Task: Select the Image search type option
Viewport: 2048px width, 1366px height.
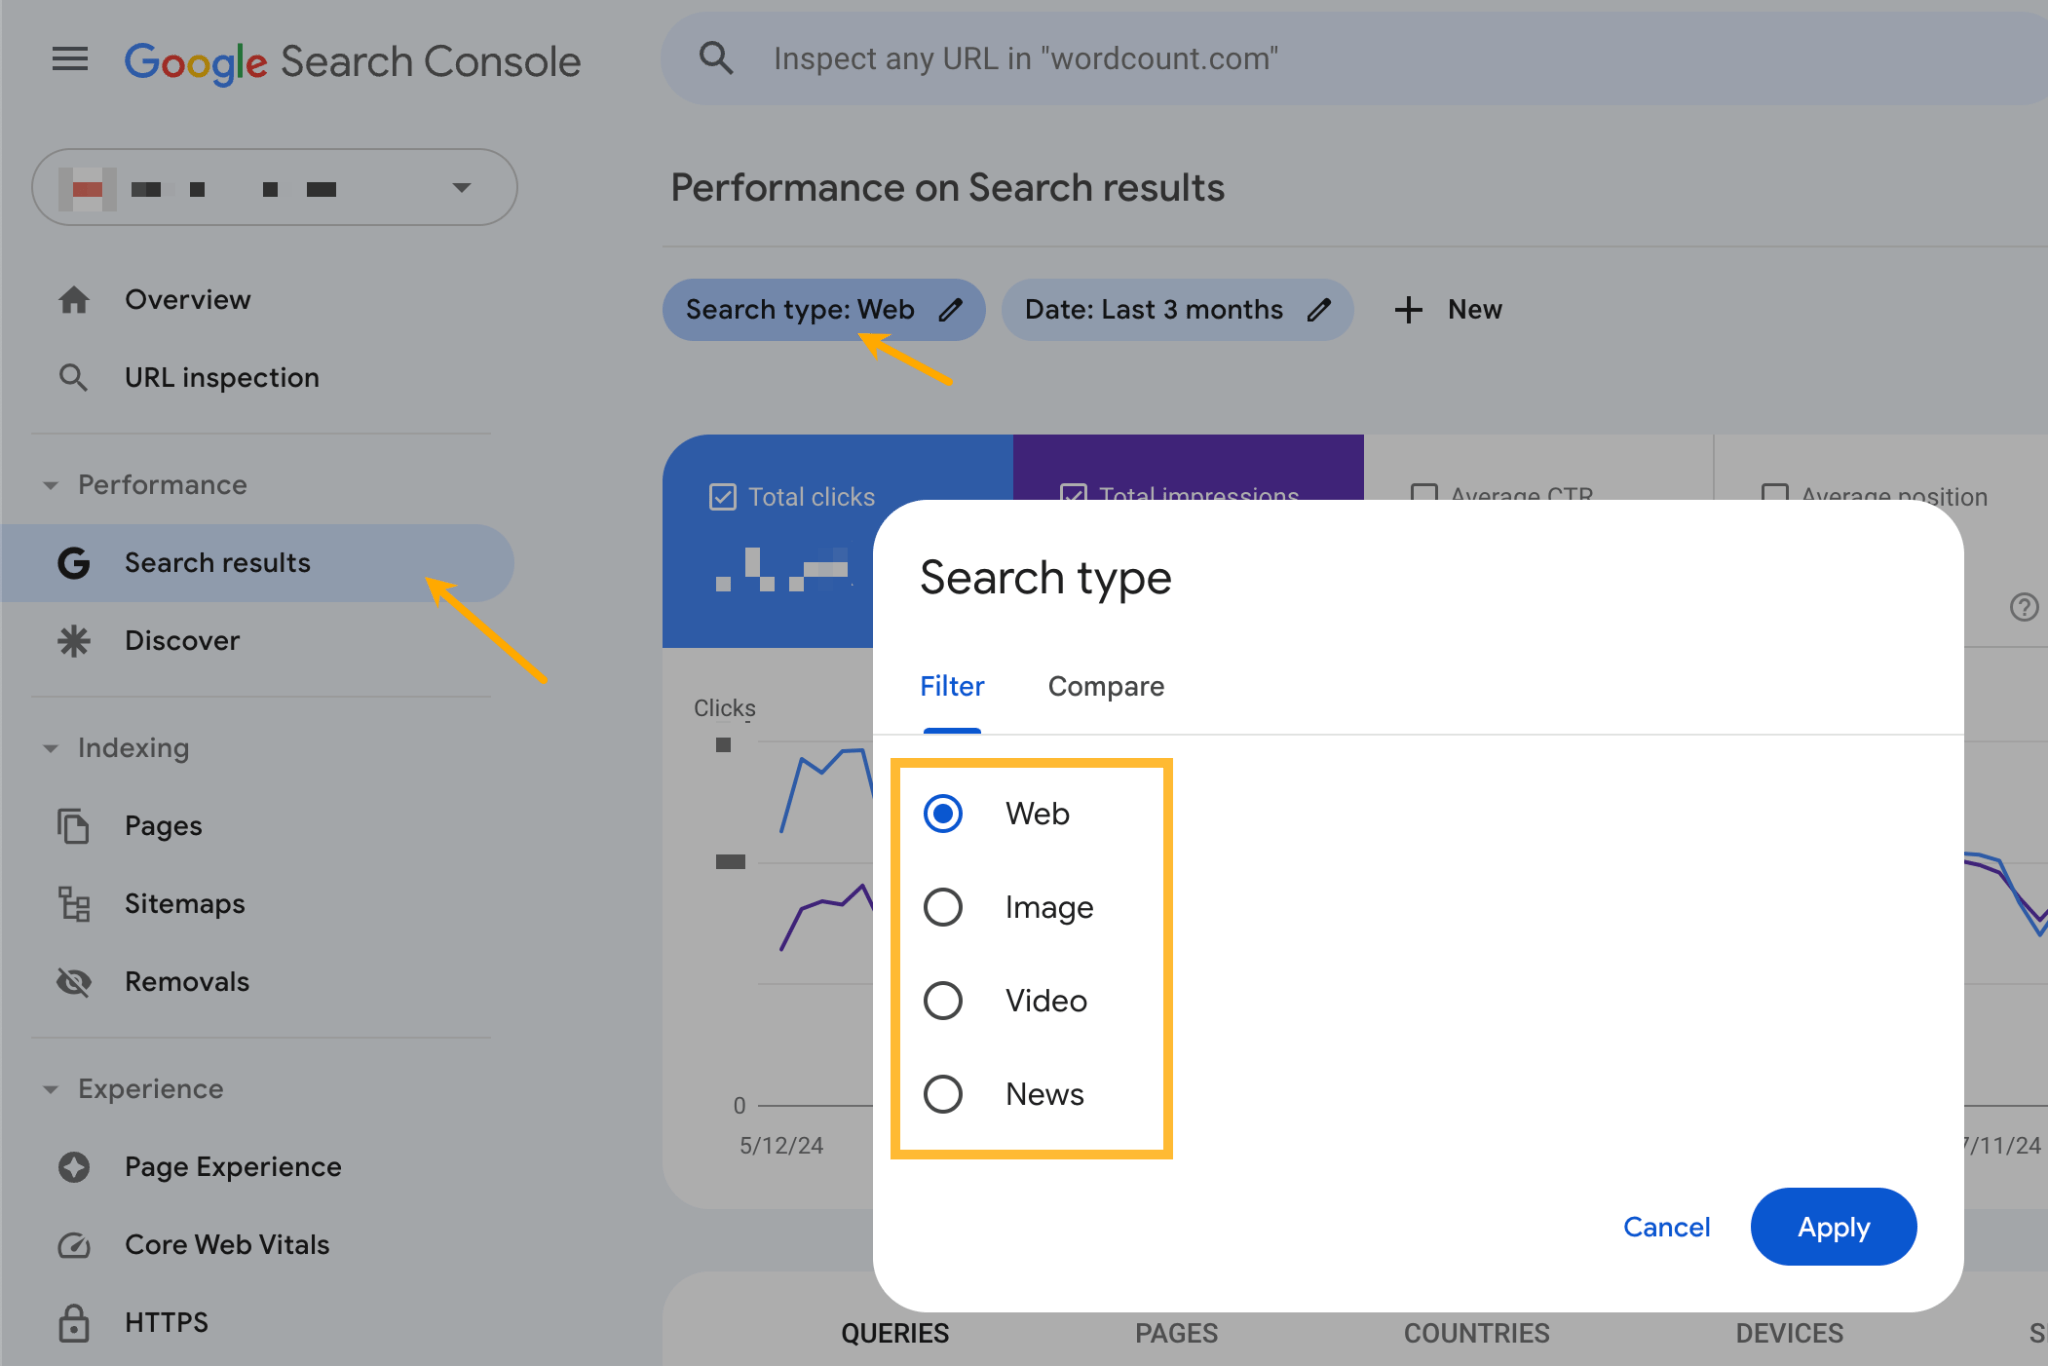Action: (x=945, y=907)
